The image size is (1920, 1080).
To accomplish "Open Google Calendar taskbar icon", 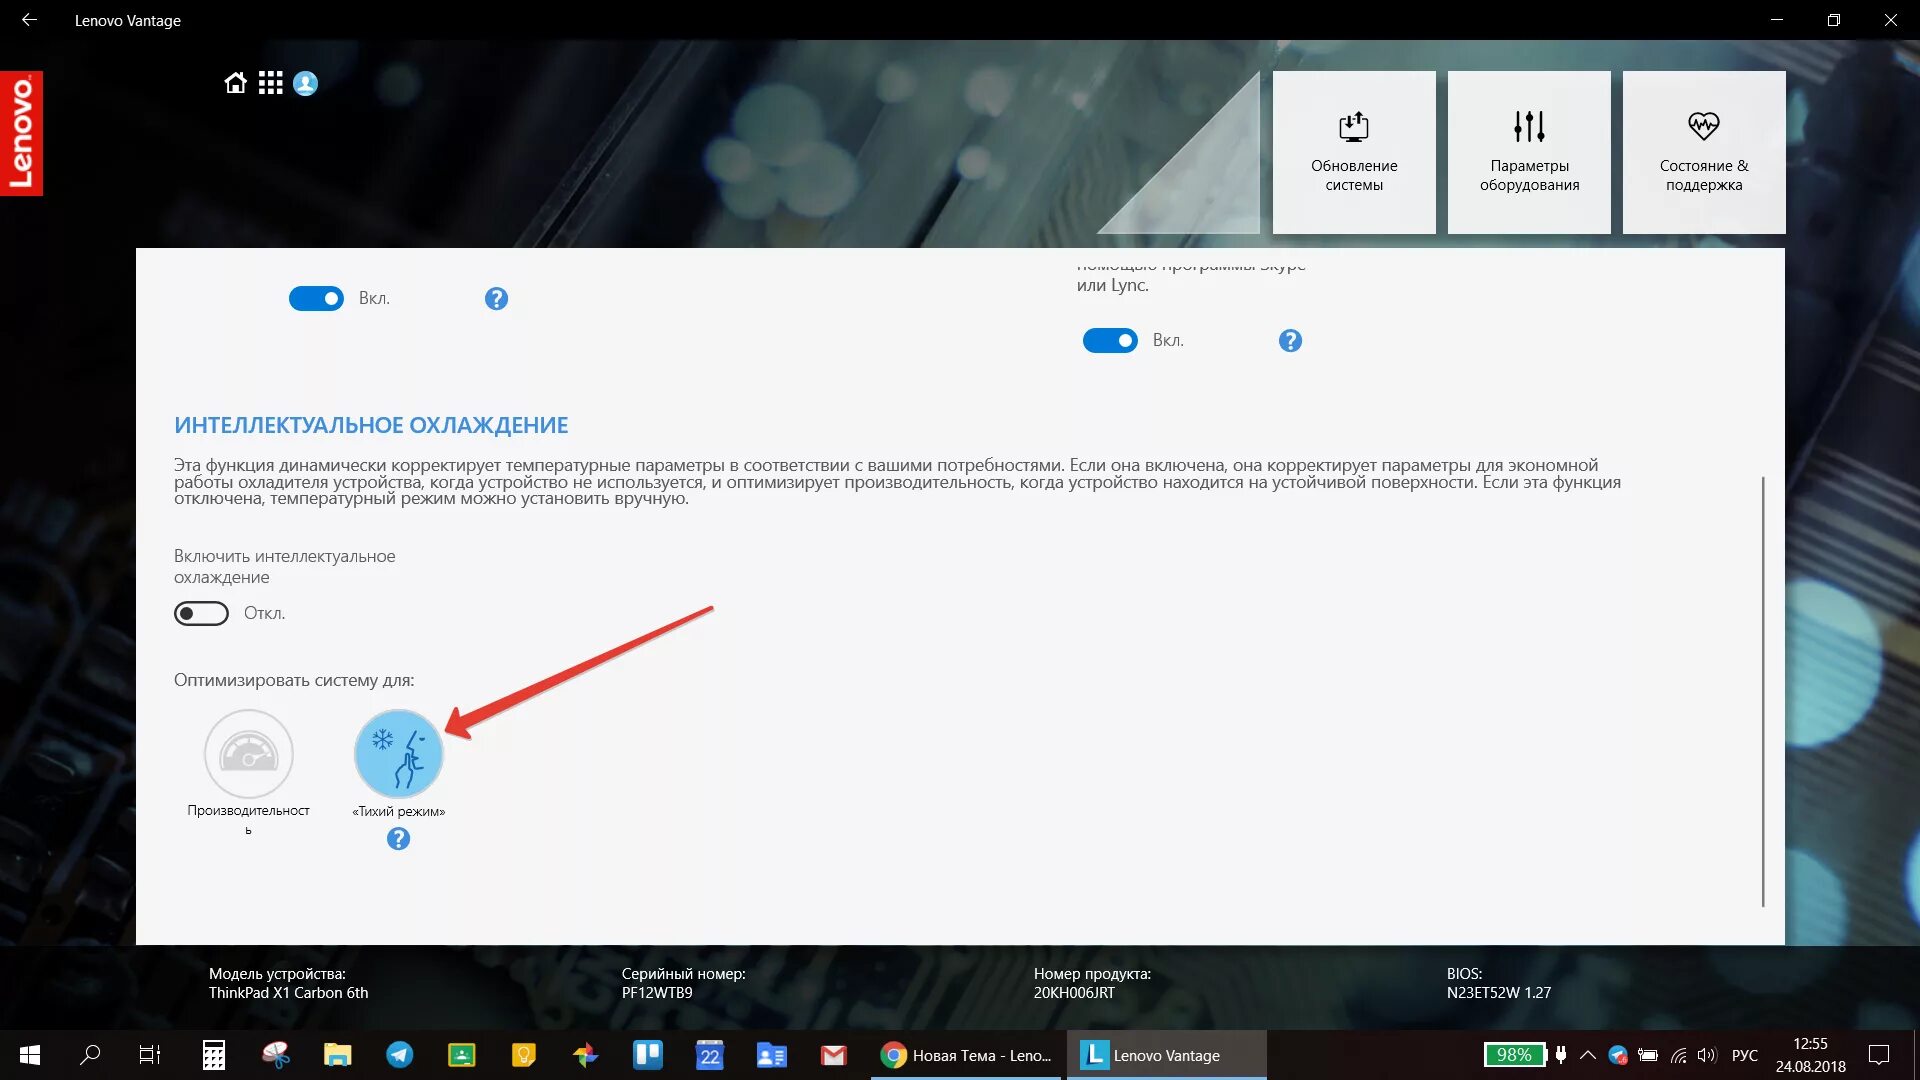I will tap(710, 1055).
